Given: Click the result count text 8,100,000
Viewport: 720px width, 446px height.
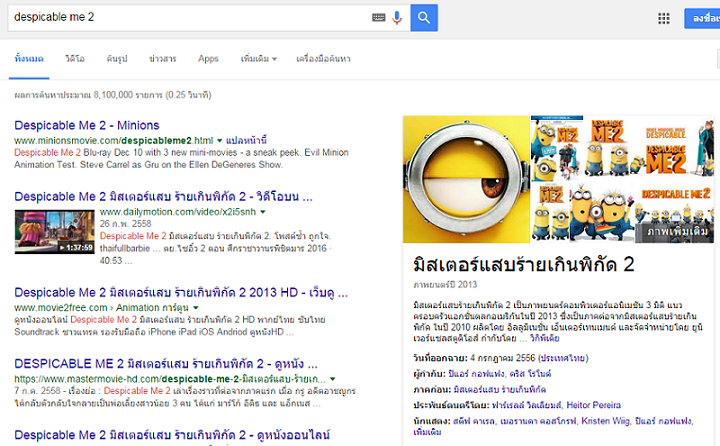Looking at the screenshot, I should coord(113,95).
